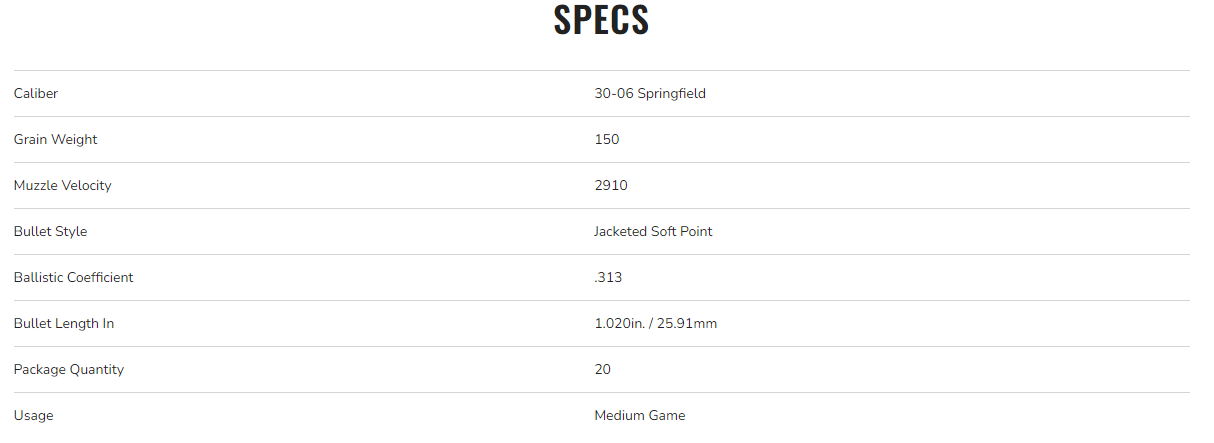Select the Ballistic Coefficient label
The image size is (1214, 443).
pyautogui.click(x=74, y=277)
